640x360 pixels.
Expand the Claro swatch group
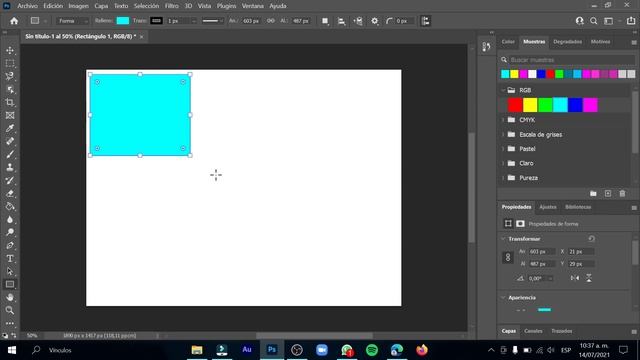[503, 163]
